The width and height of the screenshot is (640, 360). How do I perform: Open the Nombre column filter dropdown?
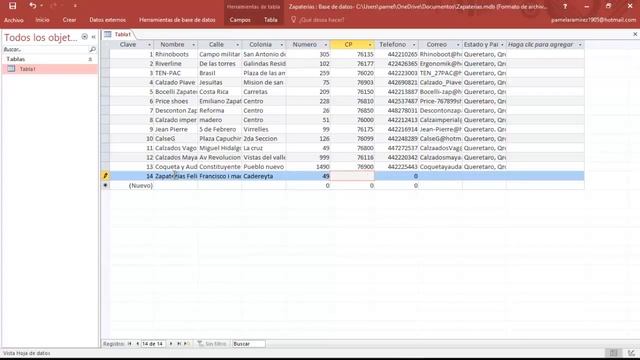(193, 44)
